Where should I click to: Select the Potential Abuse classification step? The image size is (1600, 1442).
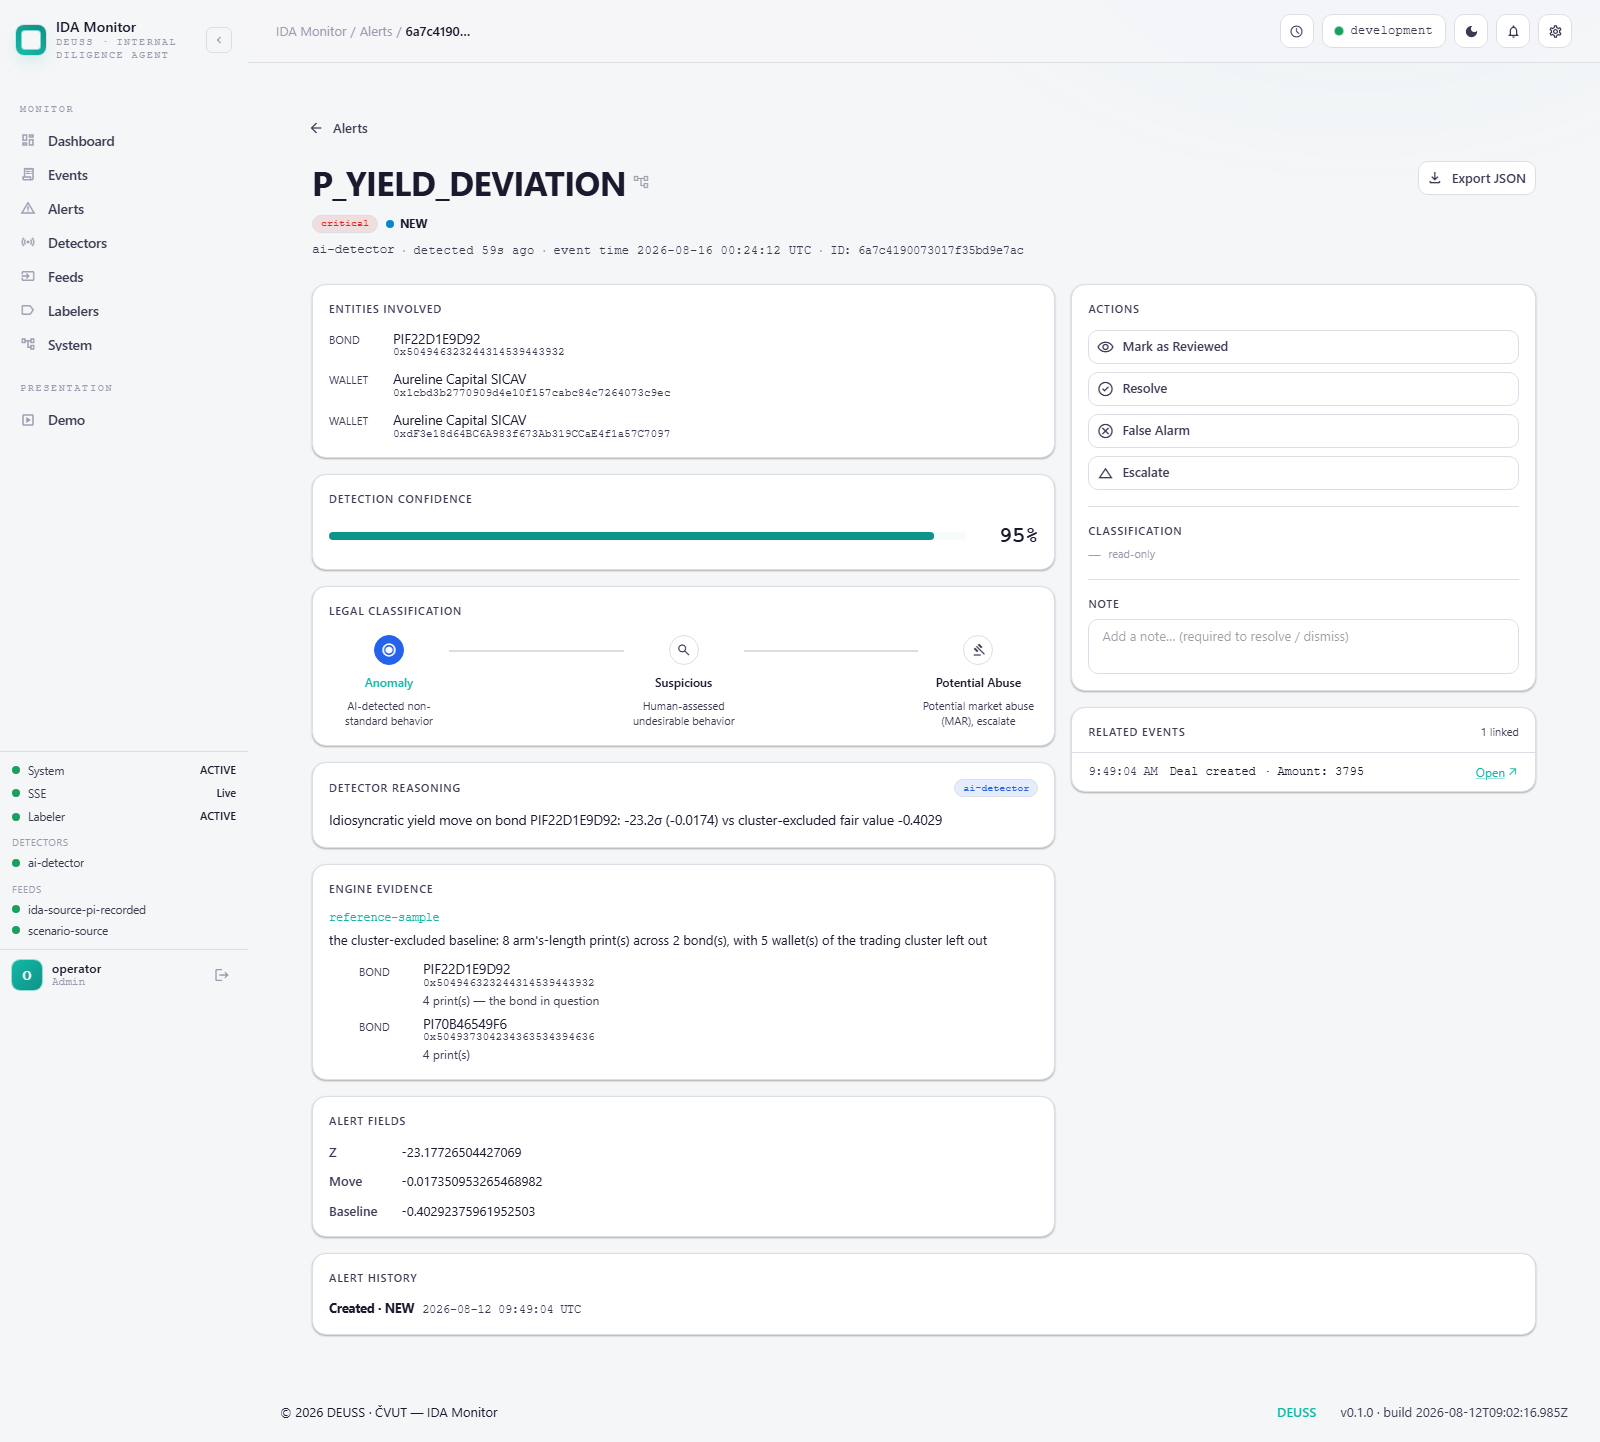pos(978,650)
